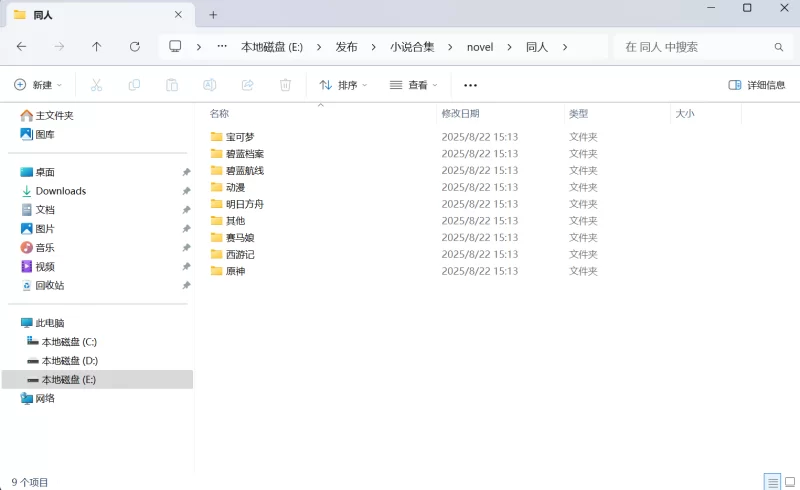Open 主文件夹 in navigation pane
Image resolution: width=800 pixels, height=490 pixels.
47,115
